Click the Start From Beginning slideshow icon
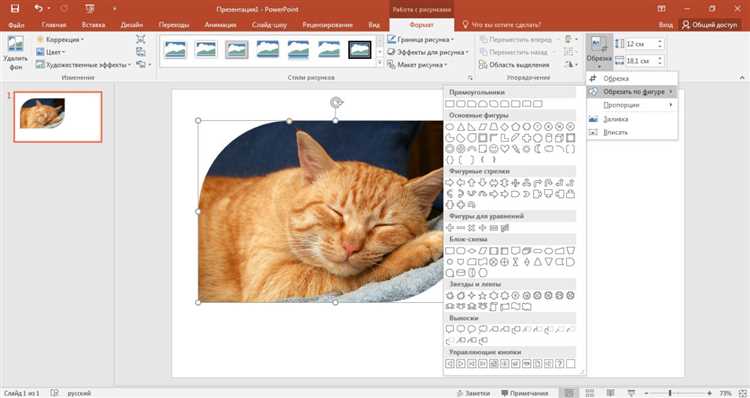 (x=89, y=9)
